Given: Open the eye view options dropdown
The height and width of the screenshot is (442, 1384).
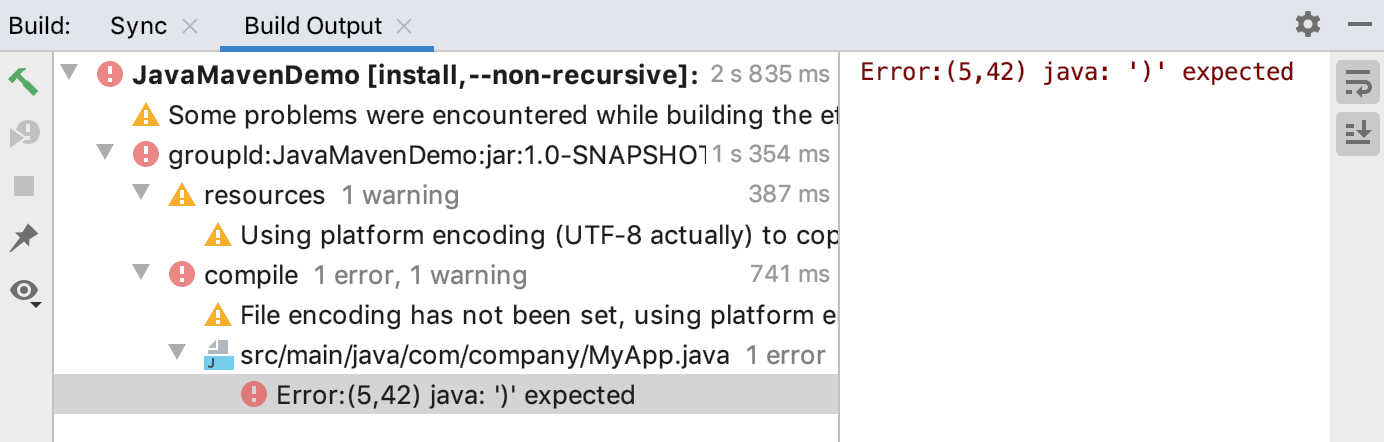Looking at the screenshot, I should [x=24, y=291].
